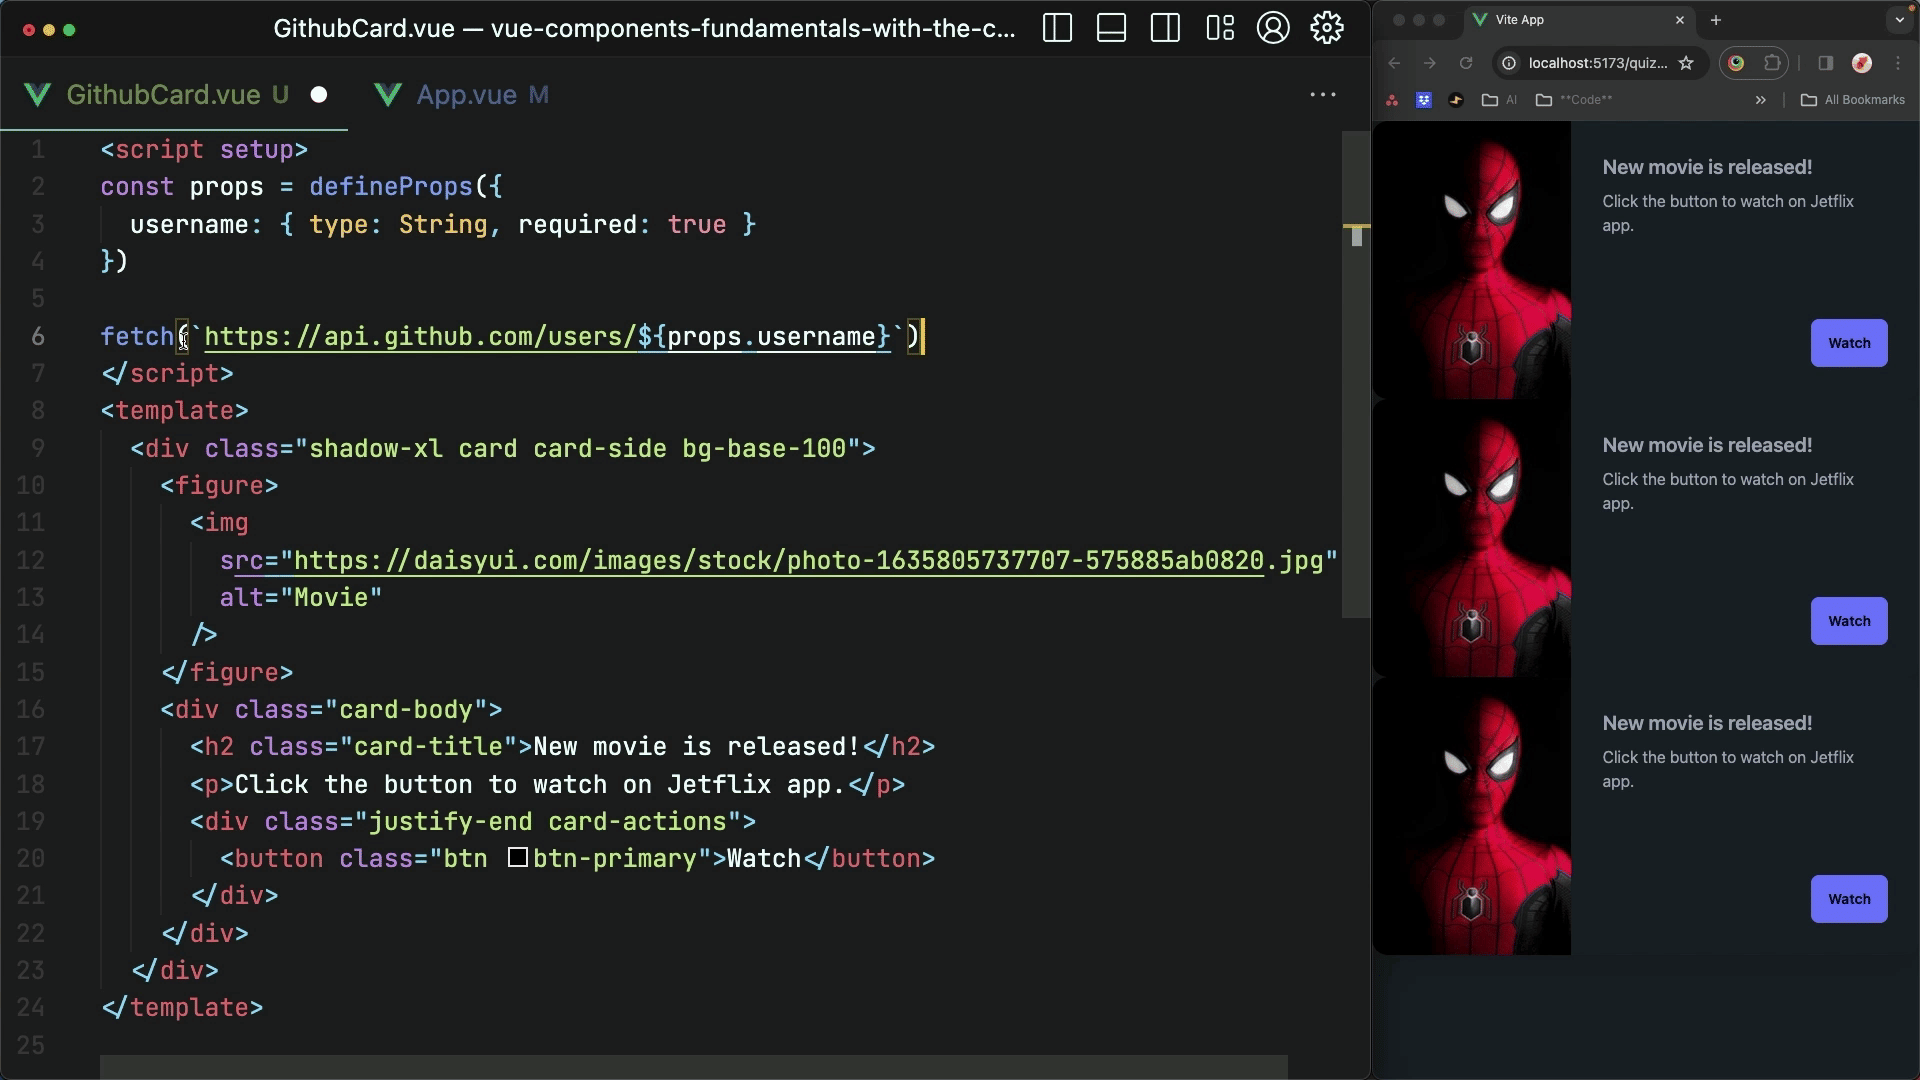
Task: Bookmark this page with the star
Action: click(x=1686, y=63)
